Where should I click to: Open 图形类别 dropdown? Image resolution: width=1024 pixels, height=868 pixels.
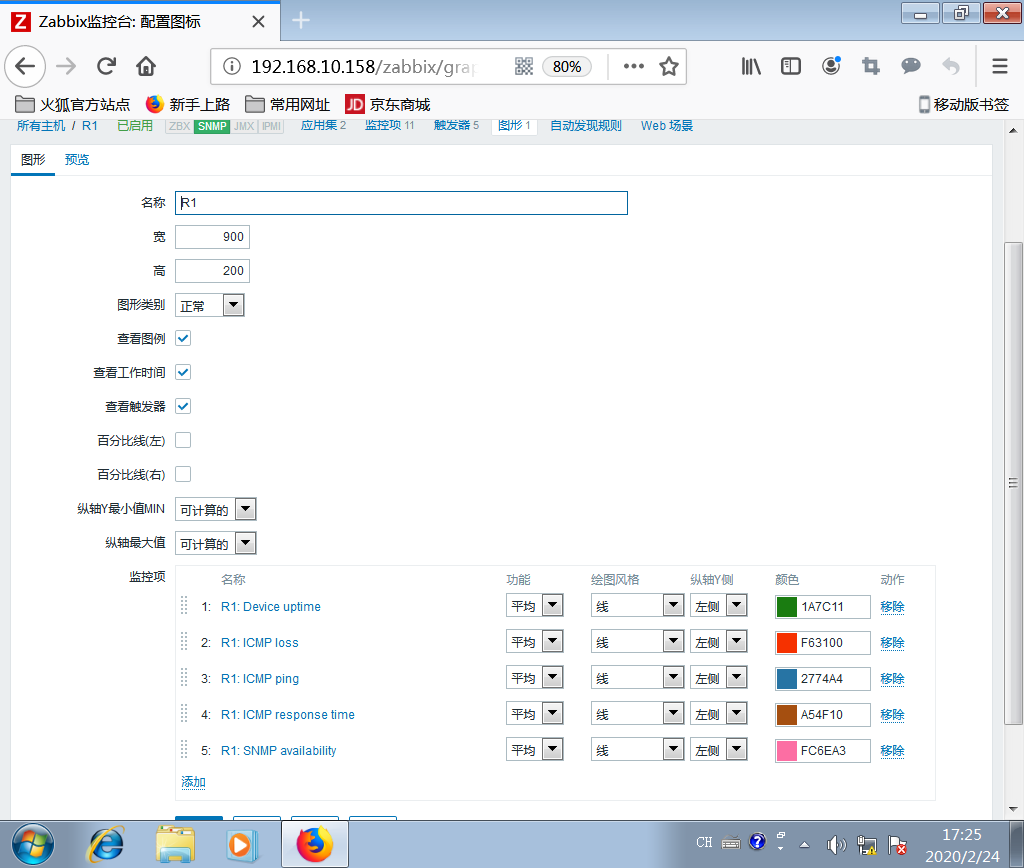(210, 305)
